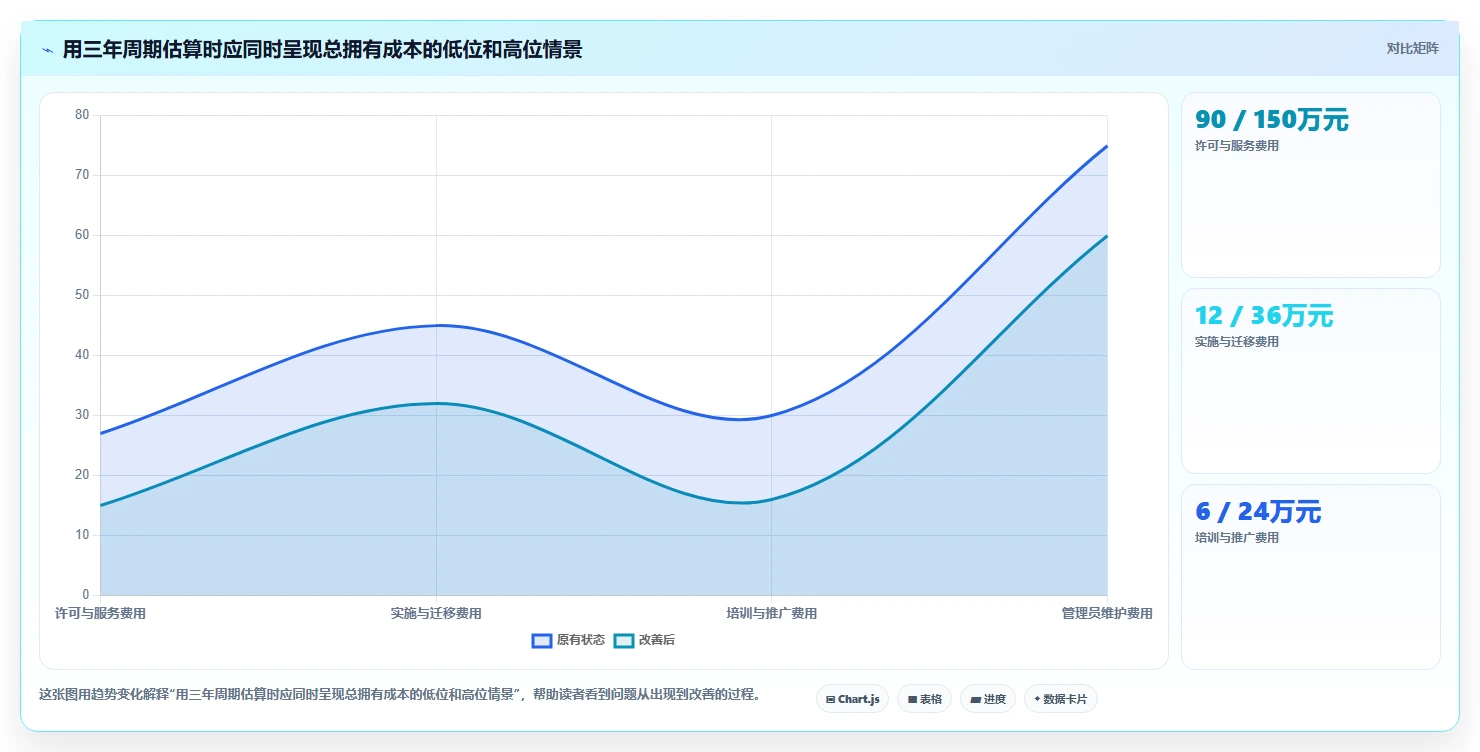Image resolution: width=1480 pixels, height=752 pixels.
Task: Click the 对比矩阵 label in header
Action: tap(1412, 48)
